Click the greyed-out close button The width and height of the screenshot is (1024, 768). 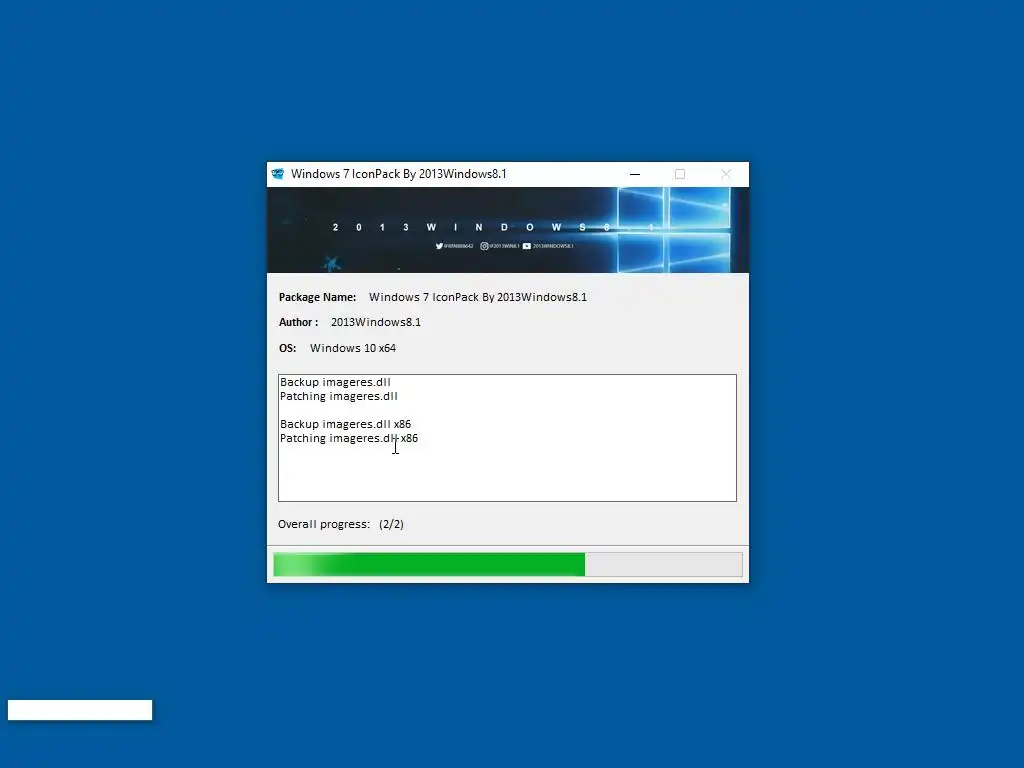(726, 174)
